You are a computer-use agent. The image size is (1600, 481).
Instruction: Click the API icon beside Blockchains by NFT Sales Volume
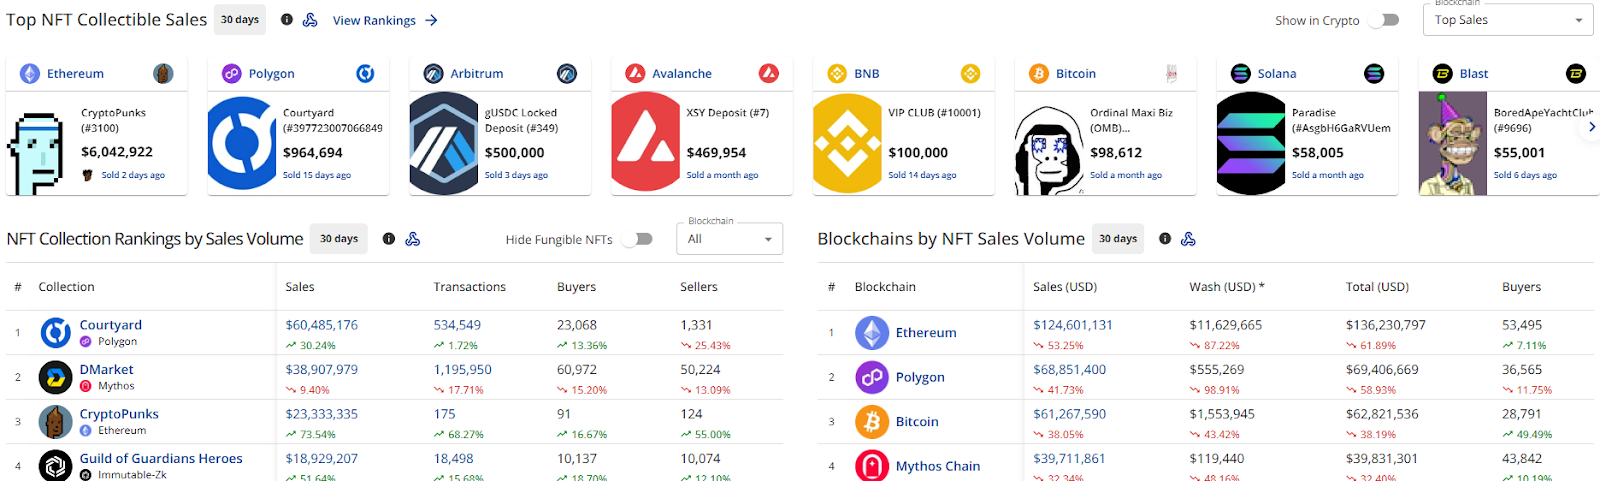(1188, 239)
